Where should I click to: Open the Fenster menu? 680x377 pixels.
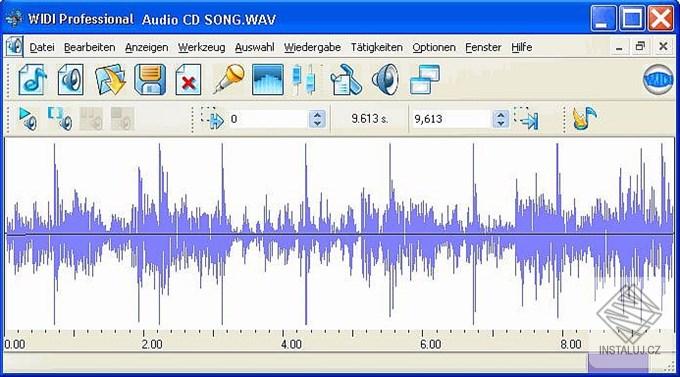483,47
